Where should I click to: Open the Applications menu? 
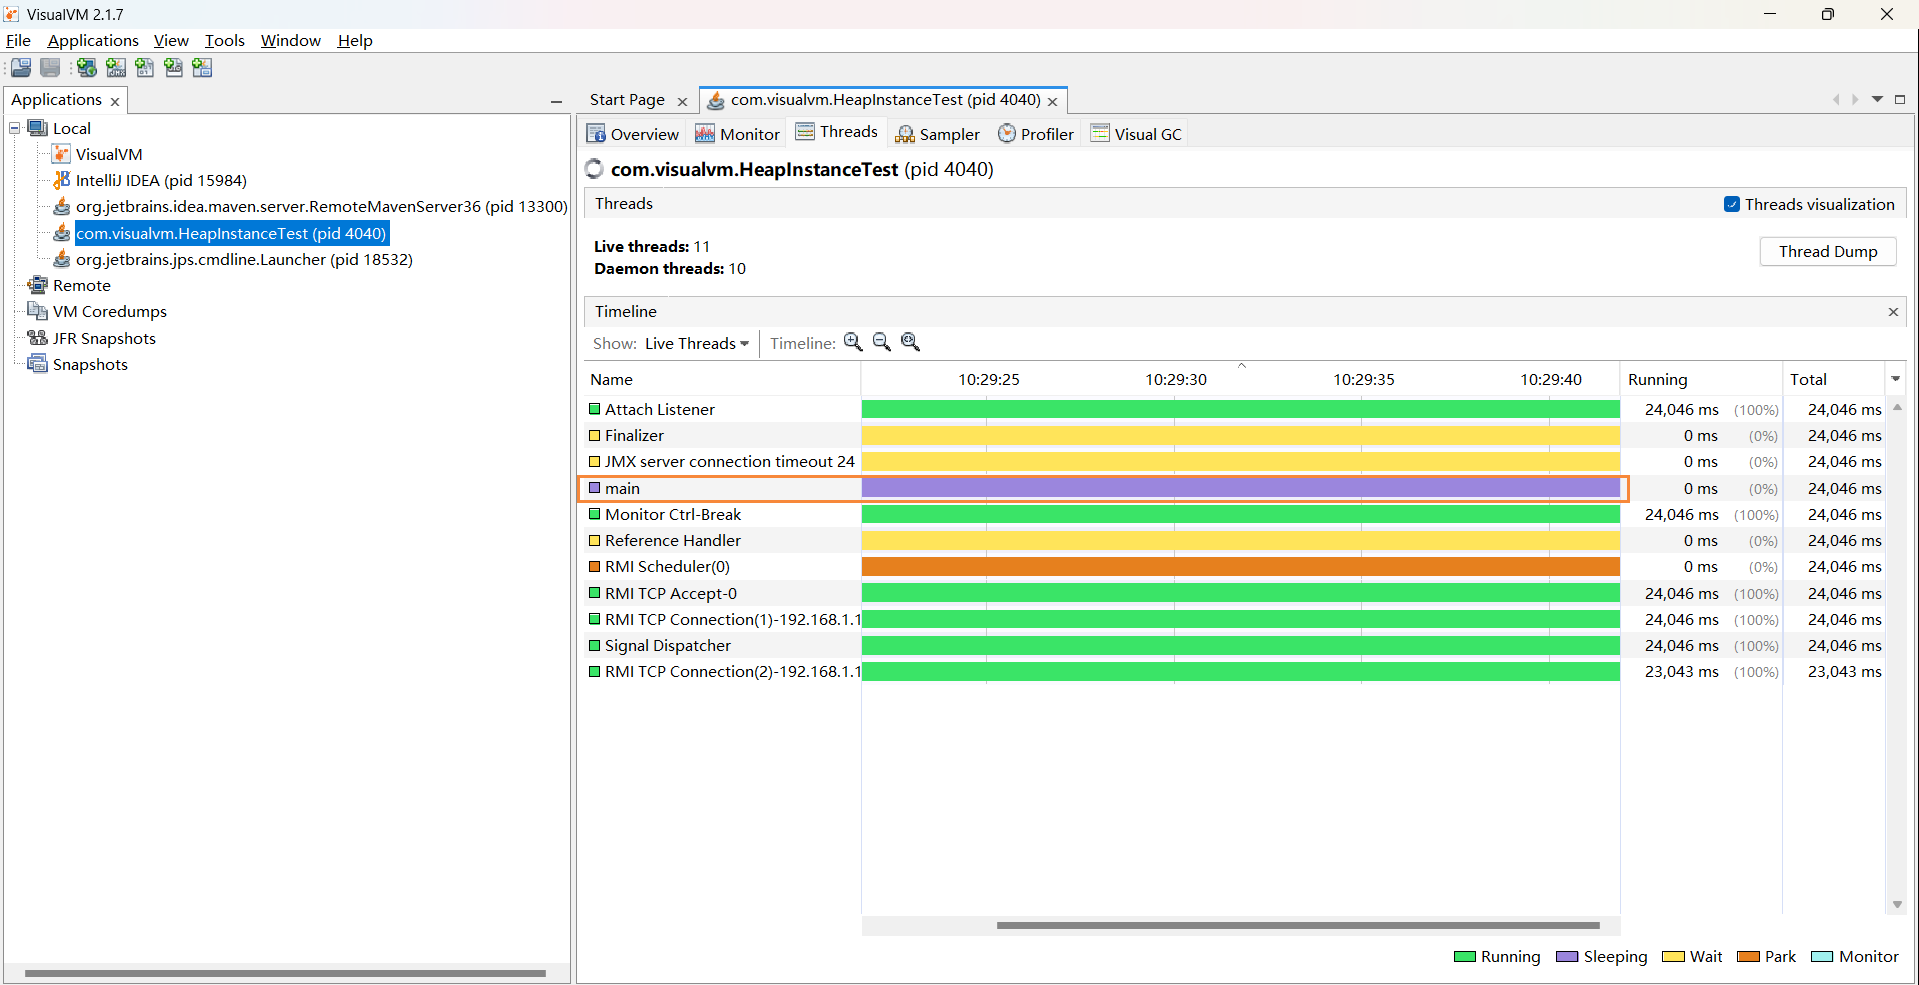[x=93, y=40]
